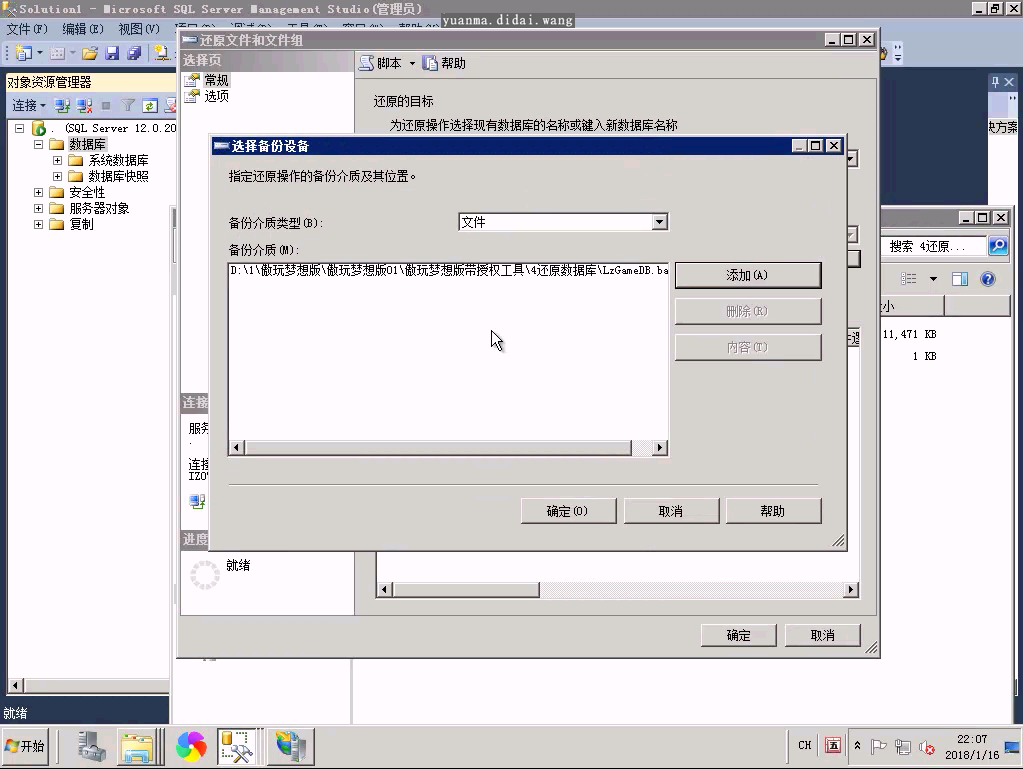Expand the 安全性 folder
This screenshot has width=1023, height=769.
point(38,192)
